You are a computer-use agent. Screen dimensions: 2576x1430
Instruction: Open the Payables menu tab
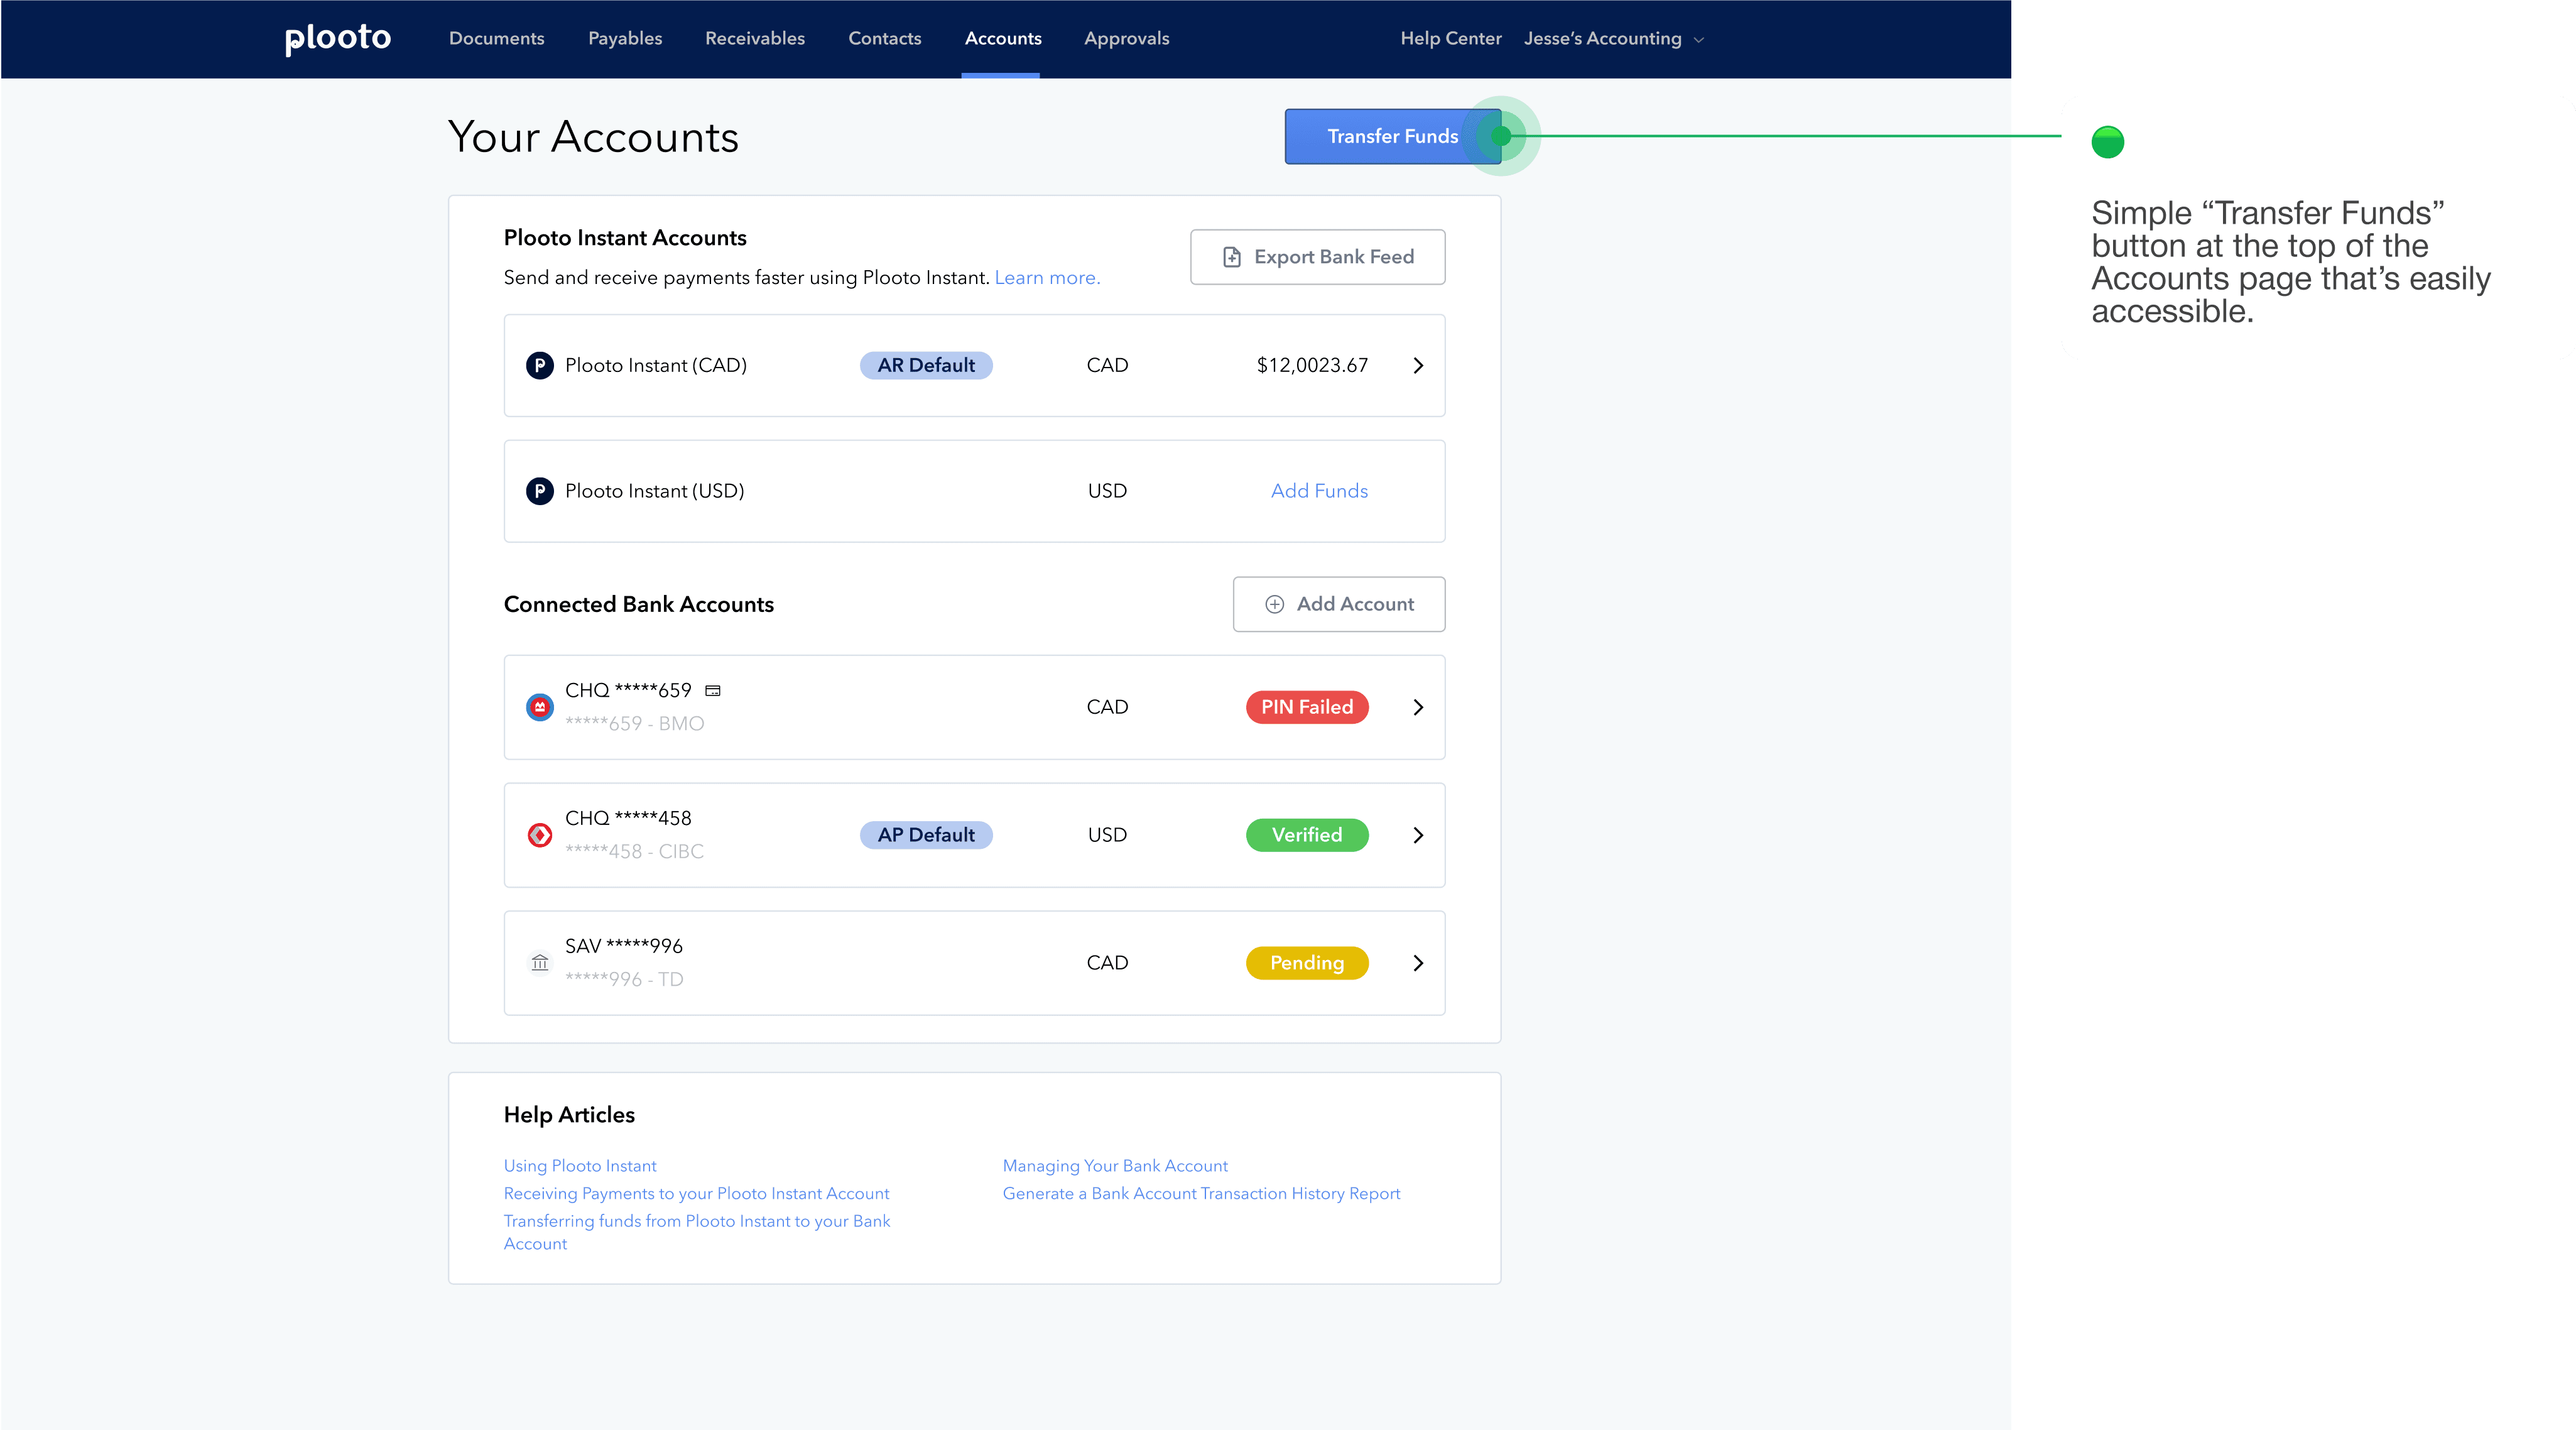625,38
